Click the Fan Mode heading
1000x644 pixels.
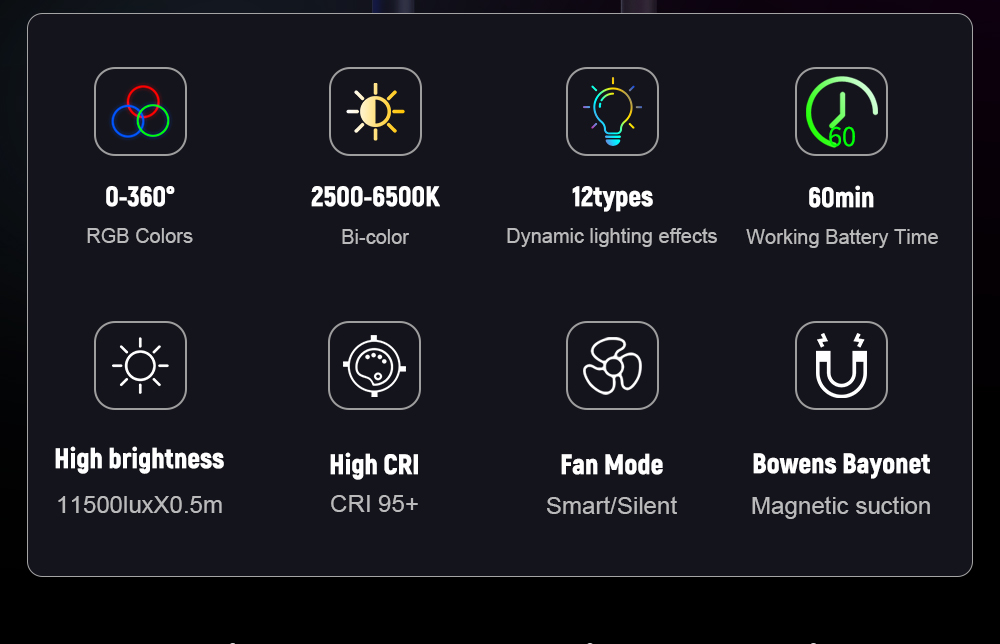(612, 465)
